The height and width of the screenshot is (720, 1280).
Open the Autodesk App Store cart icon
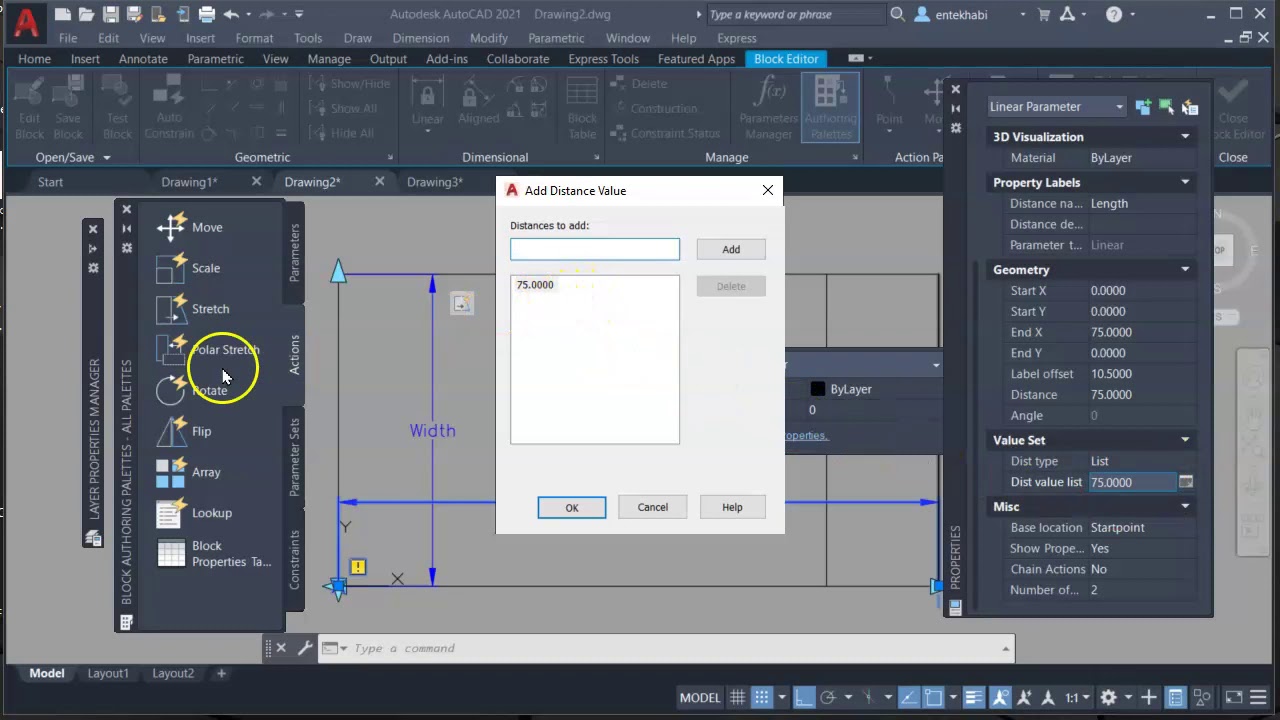point(1044,14)
